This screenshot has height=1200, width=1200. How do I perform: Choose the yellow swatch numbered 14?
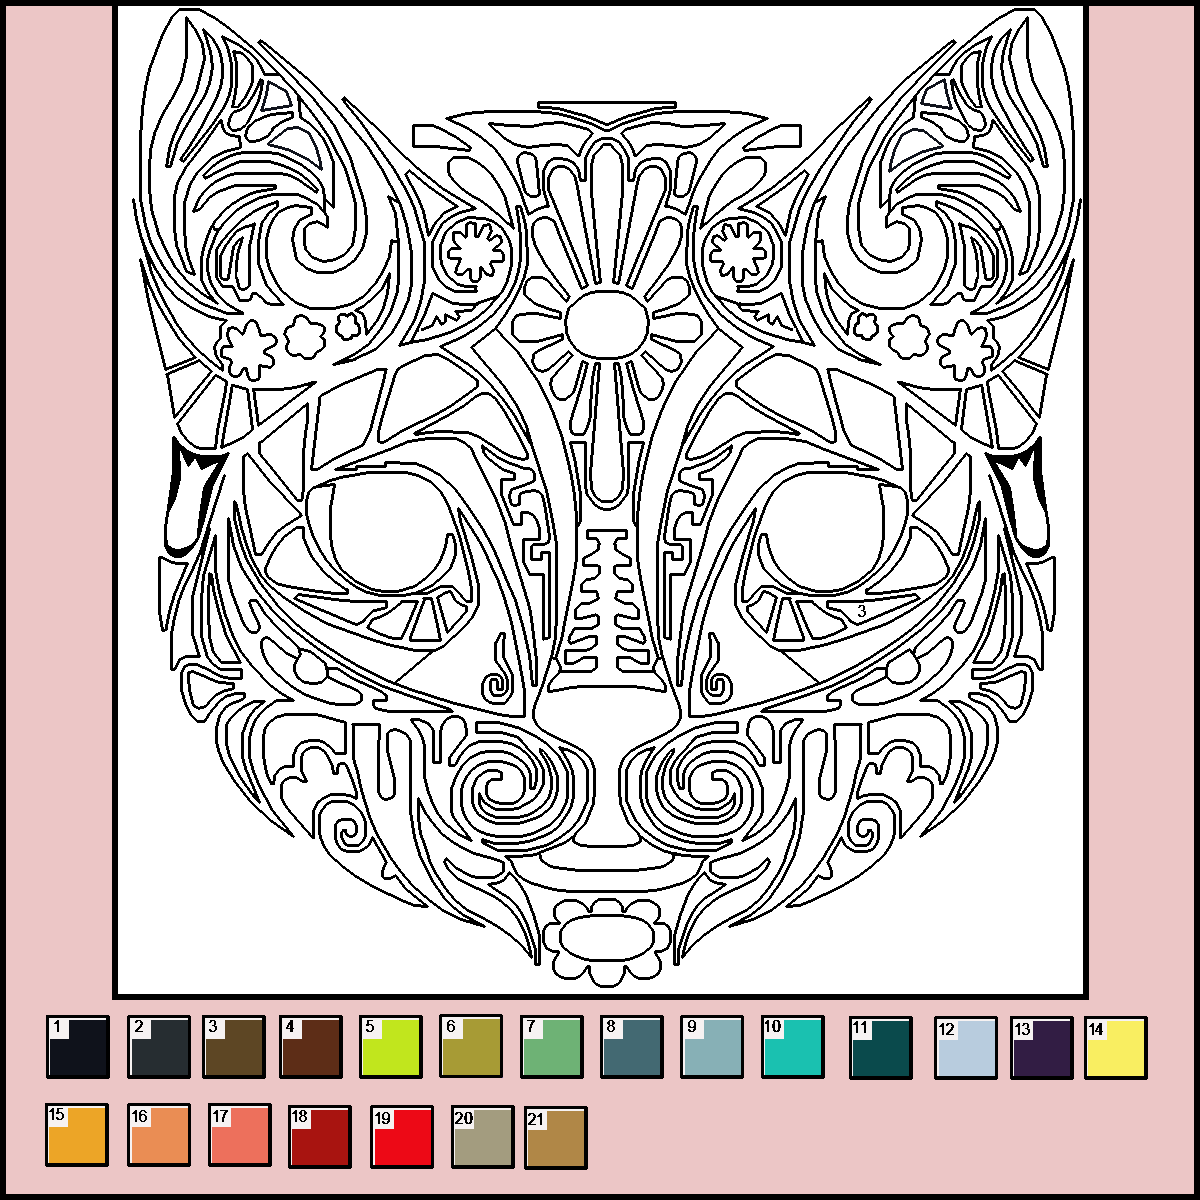coord(1116,1048)
